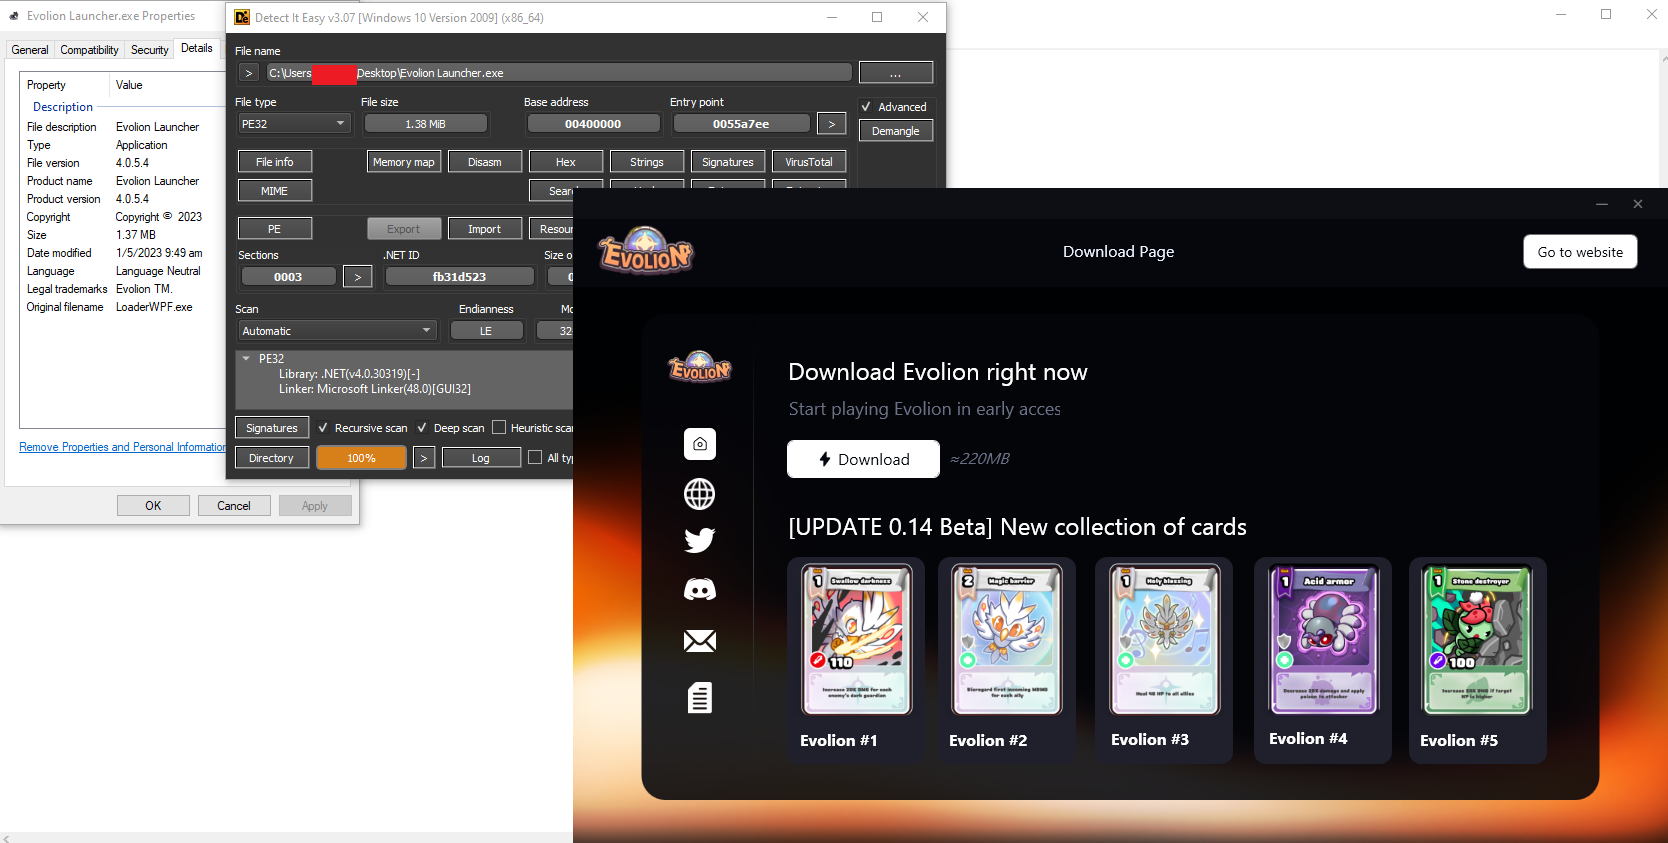Click the Detect It Easy title bar icon
The image size is (1668, 843).
point(242,17)
